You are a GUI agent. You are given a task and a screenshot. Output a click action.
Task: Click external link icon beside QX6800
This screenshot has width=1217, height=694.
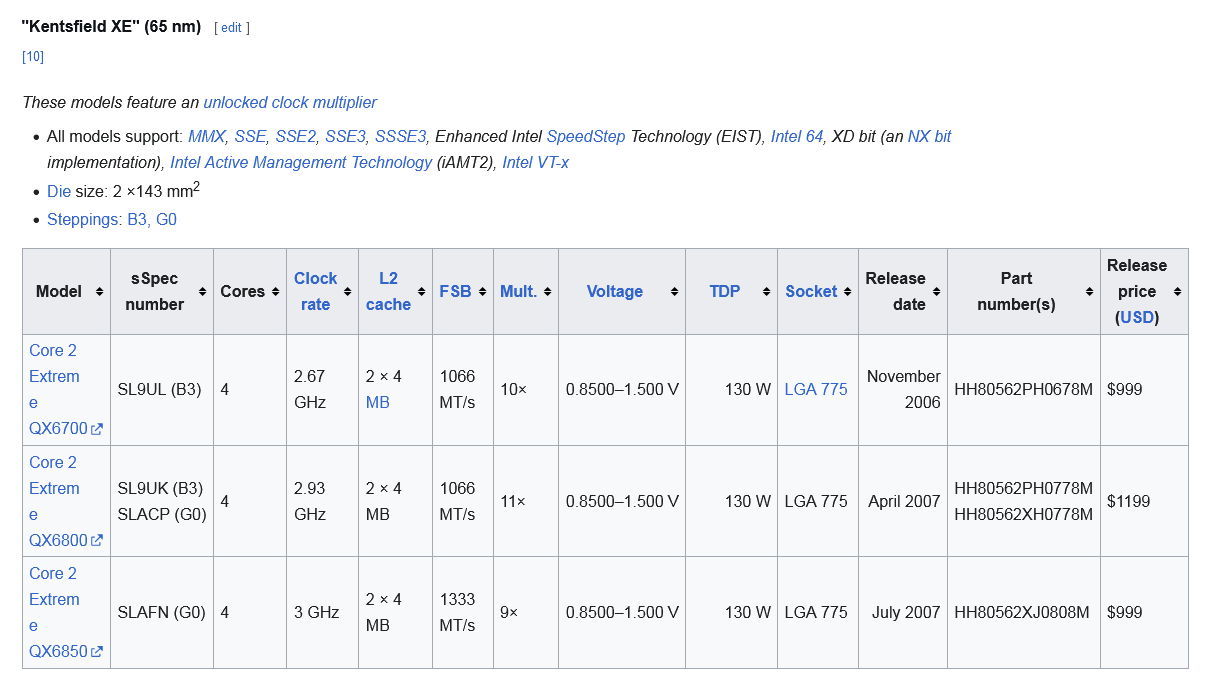click(97, 541)
